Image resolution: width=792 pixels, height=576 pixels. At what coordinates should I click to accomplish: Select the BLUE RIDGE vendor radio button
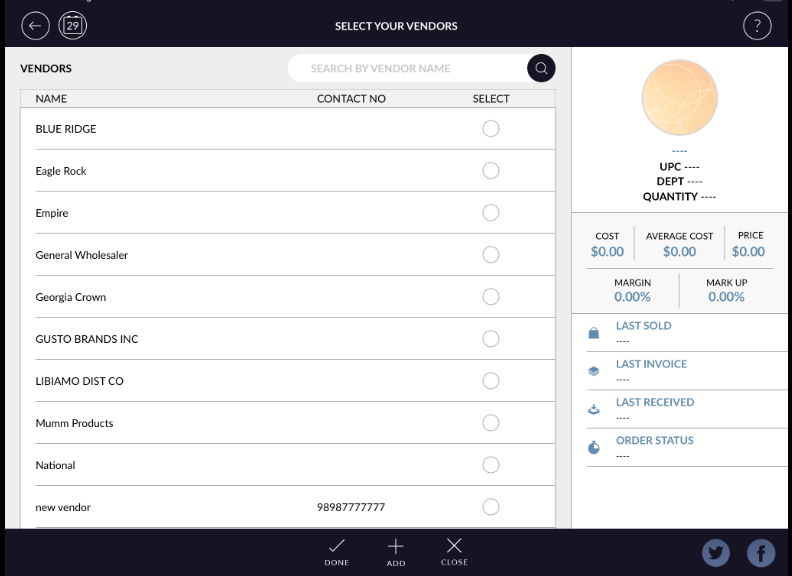490,129
